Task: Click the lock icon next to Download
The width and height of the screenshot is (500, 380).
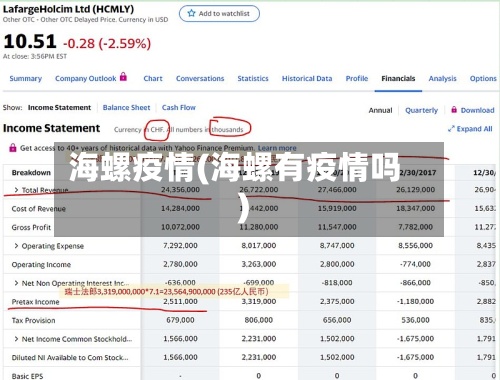Action: [x=454, y=109]
